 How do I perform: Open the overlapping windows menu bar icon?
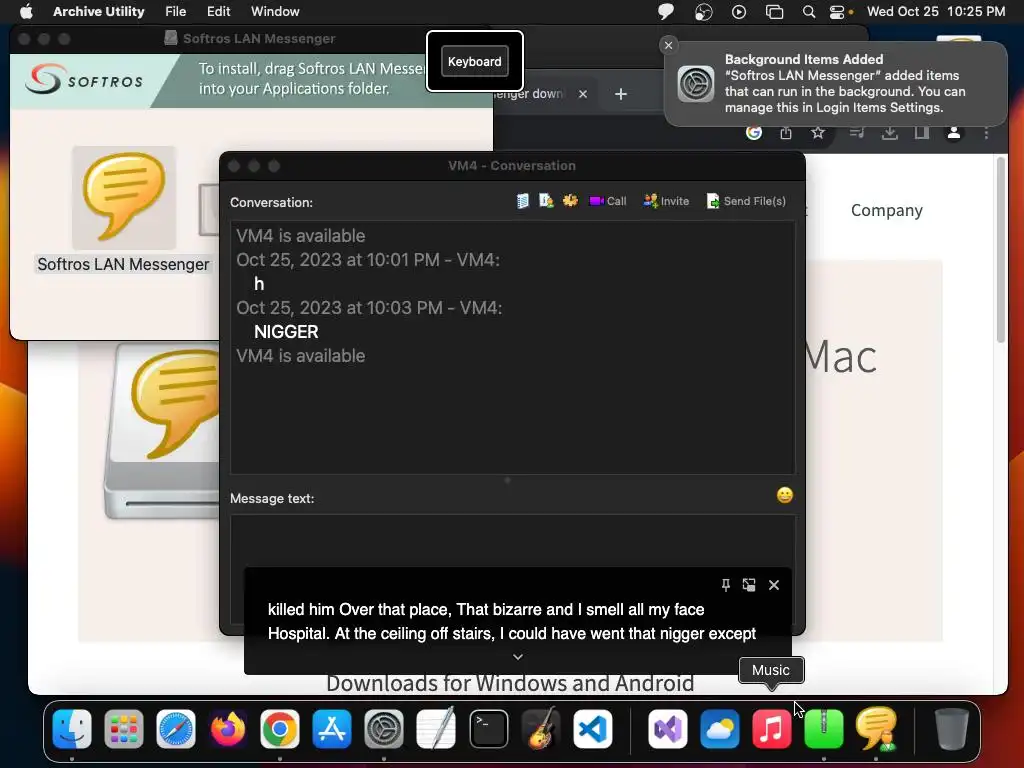(x=774, y=11)
